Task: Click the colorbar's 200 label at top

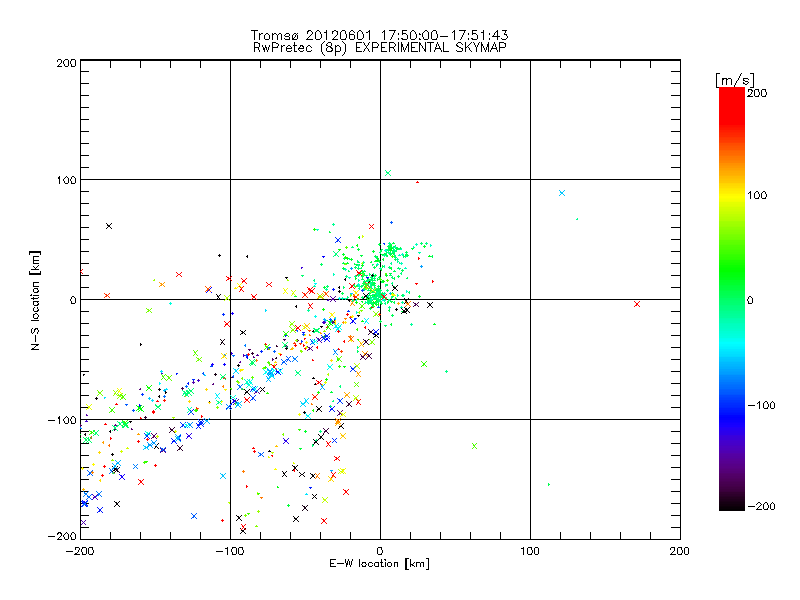Action: click(x=757, y=93)
